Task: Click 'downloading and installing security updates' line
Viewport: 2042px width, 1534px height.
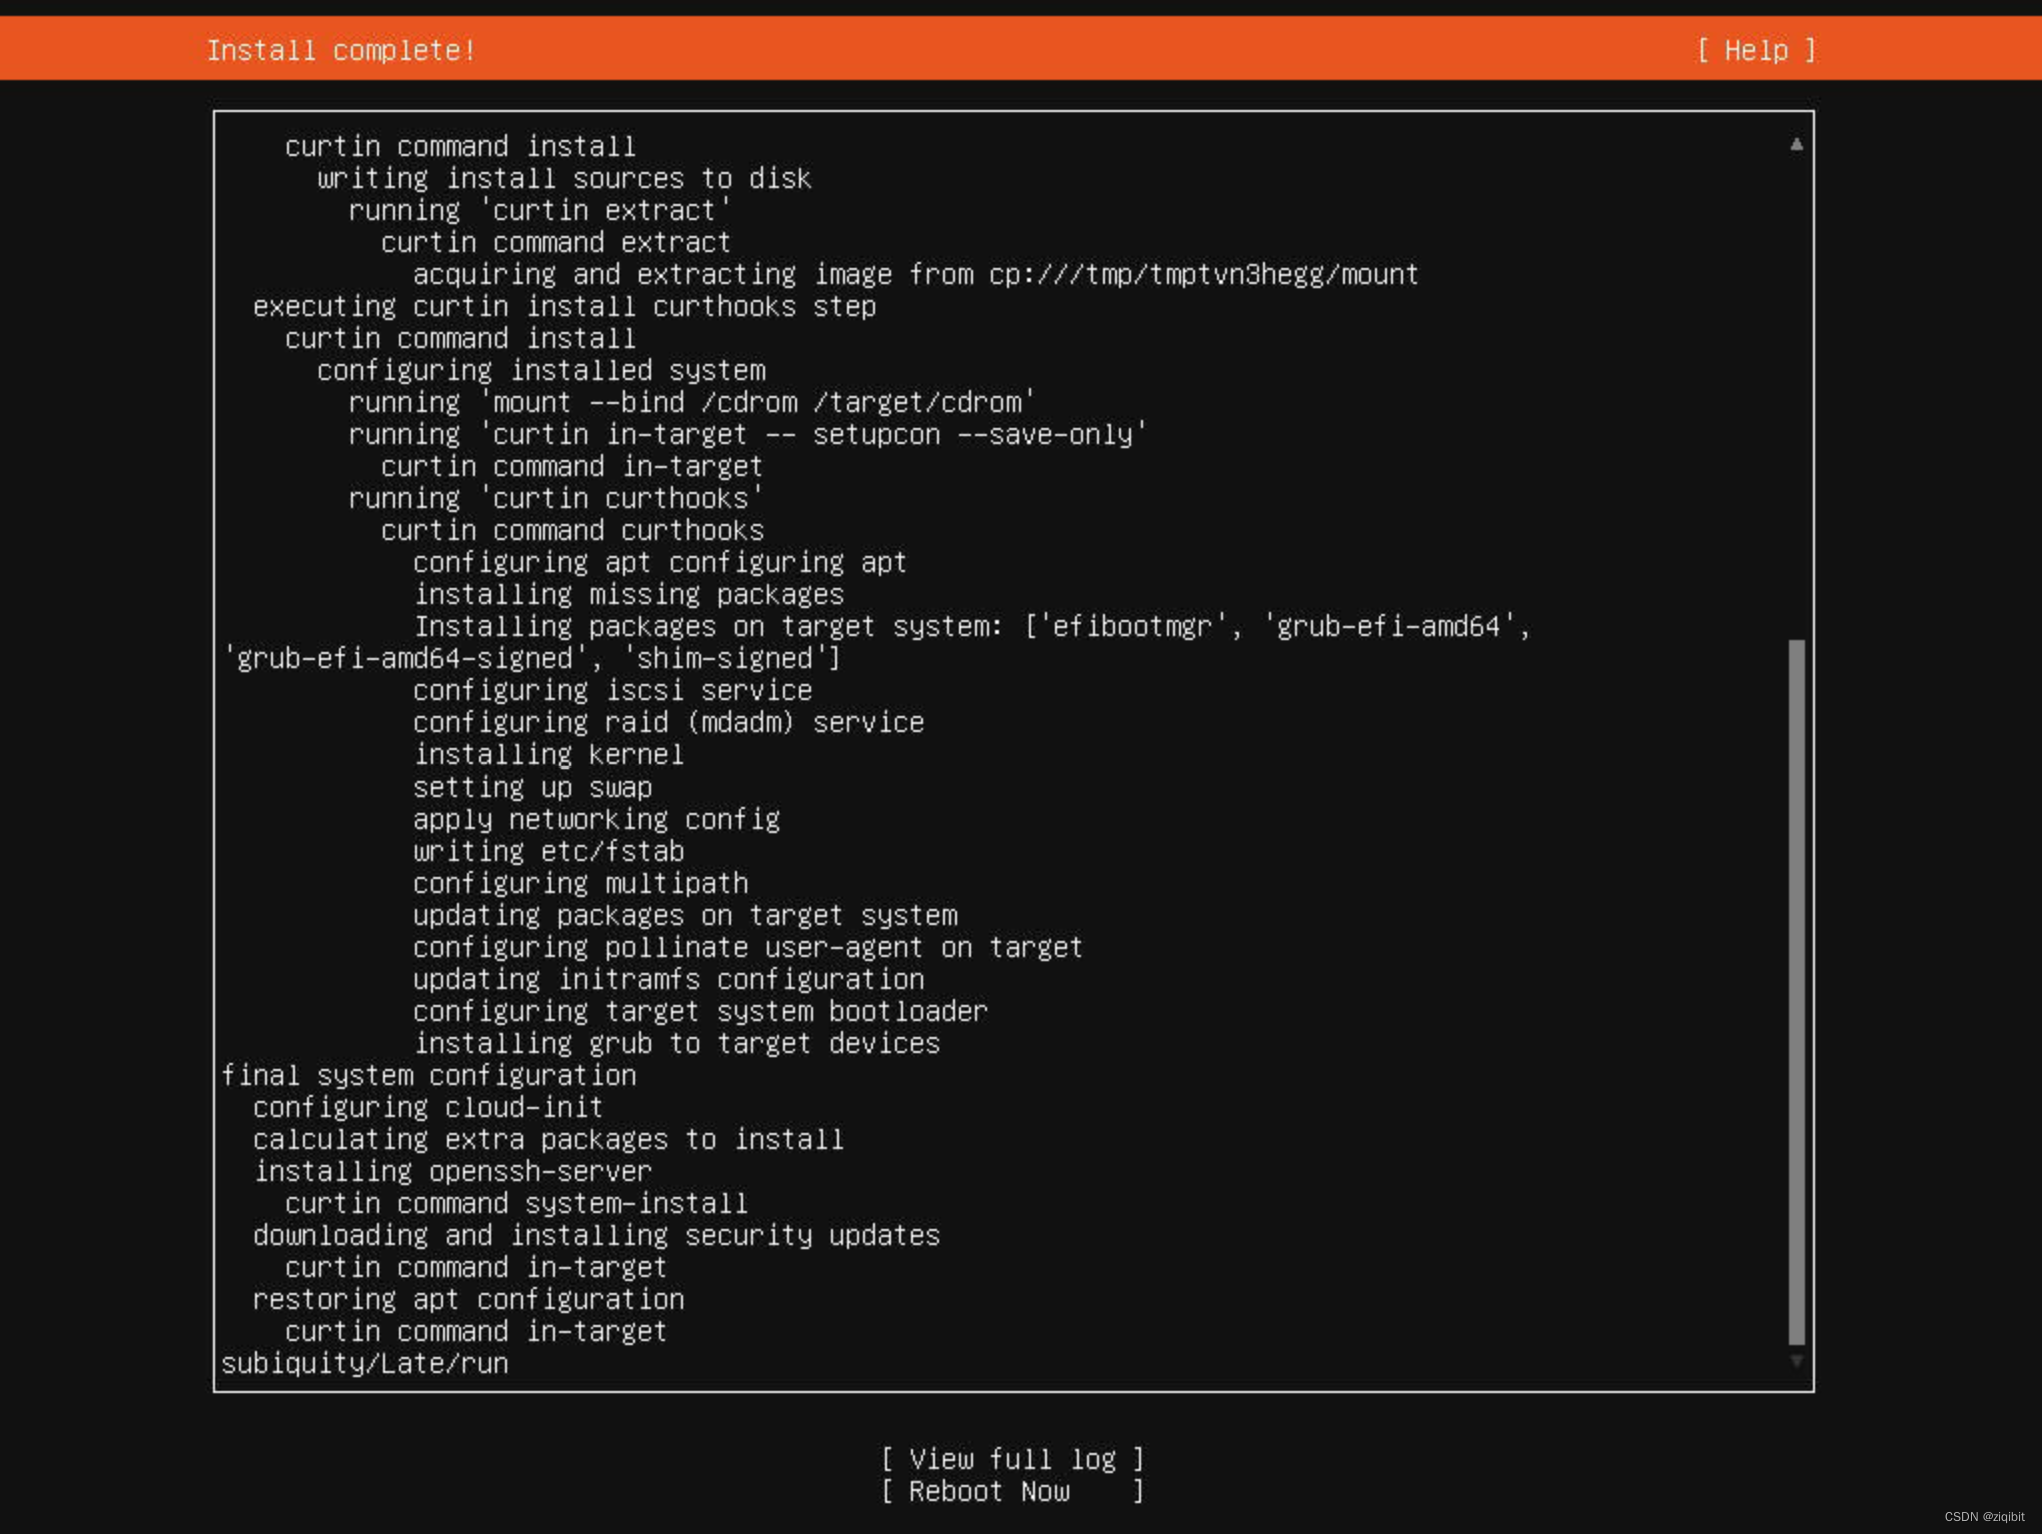Action: pyautogui.click(x=596, y=1235)
